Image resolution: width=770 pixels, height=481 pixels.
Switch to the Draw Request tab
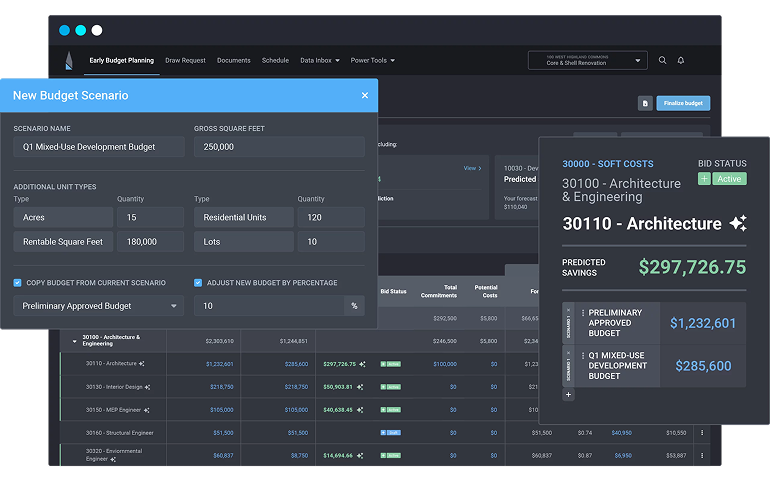pos(185,60)
